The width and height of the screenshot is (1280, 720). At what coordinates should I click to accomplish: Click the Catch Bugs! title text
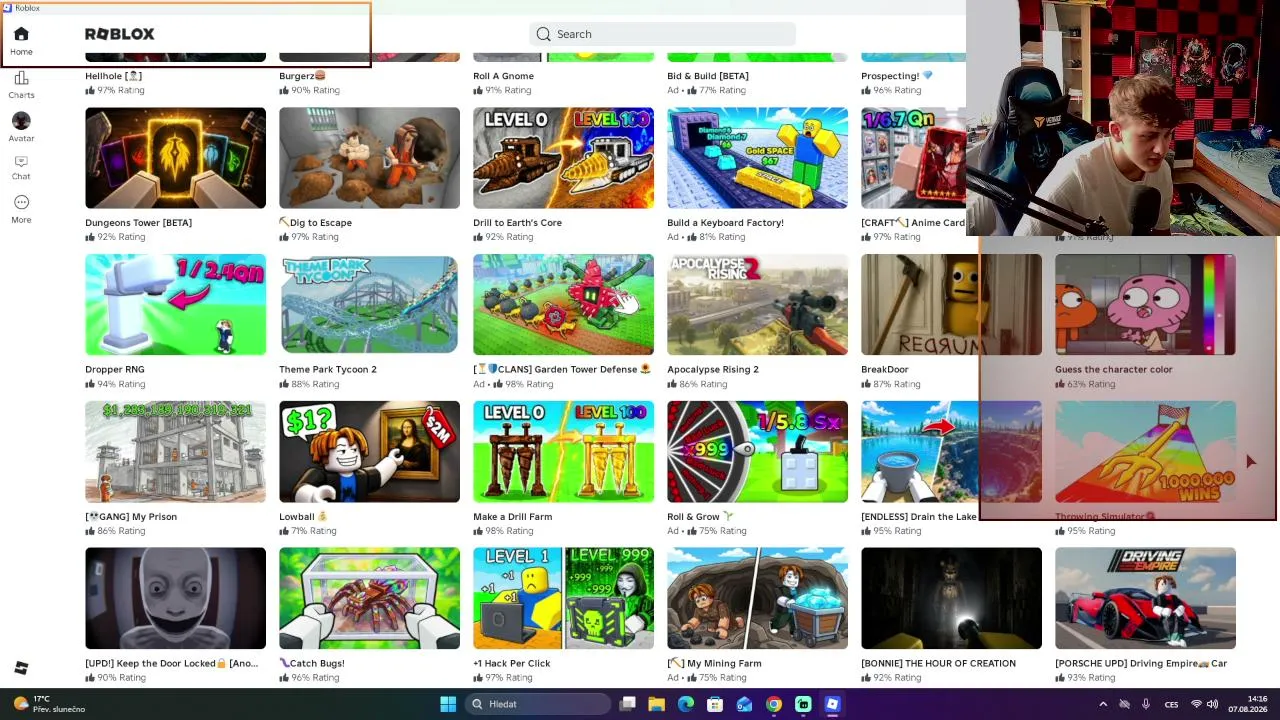[x=312, y=664]
